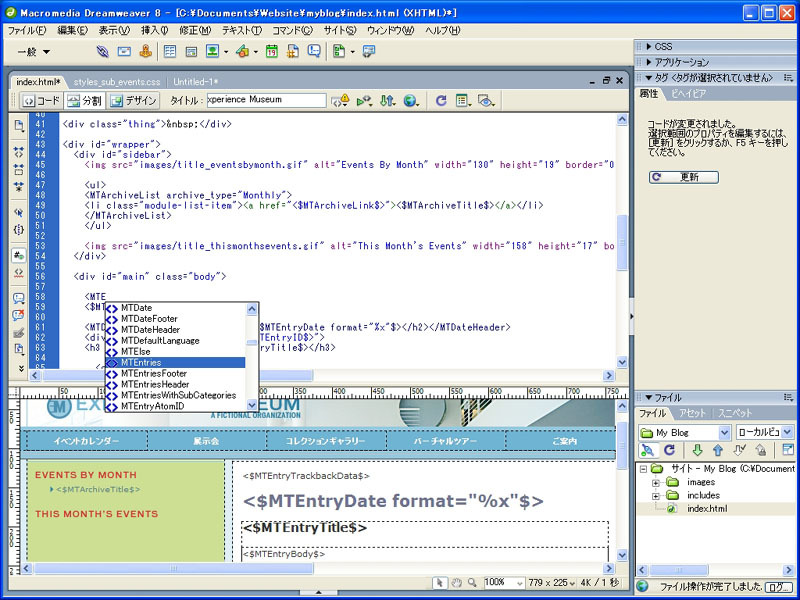Insert an image via the Insert bar
Image resolution: width=800 pixels, height=600 pixels.
(212, 52)
